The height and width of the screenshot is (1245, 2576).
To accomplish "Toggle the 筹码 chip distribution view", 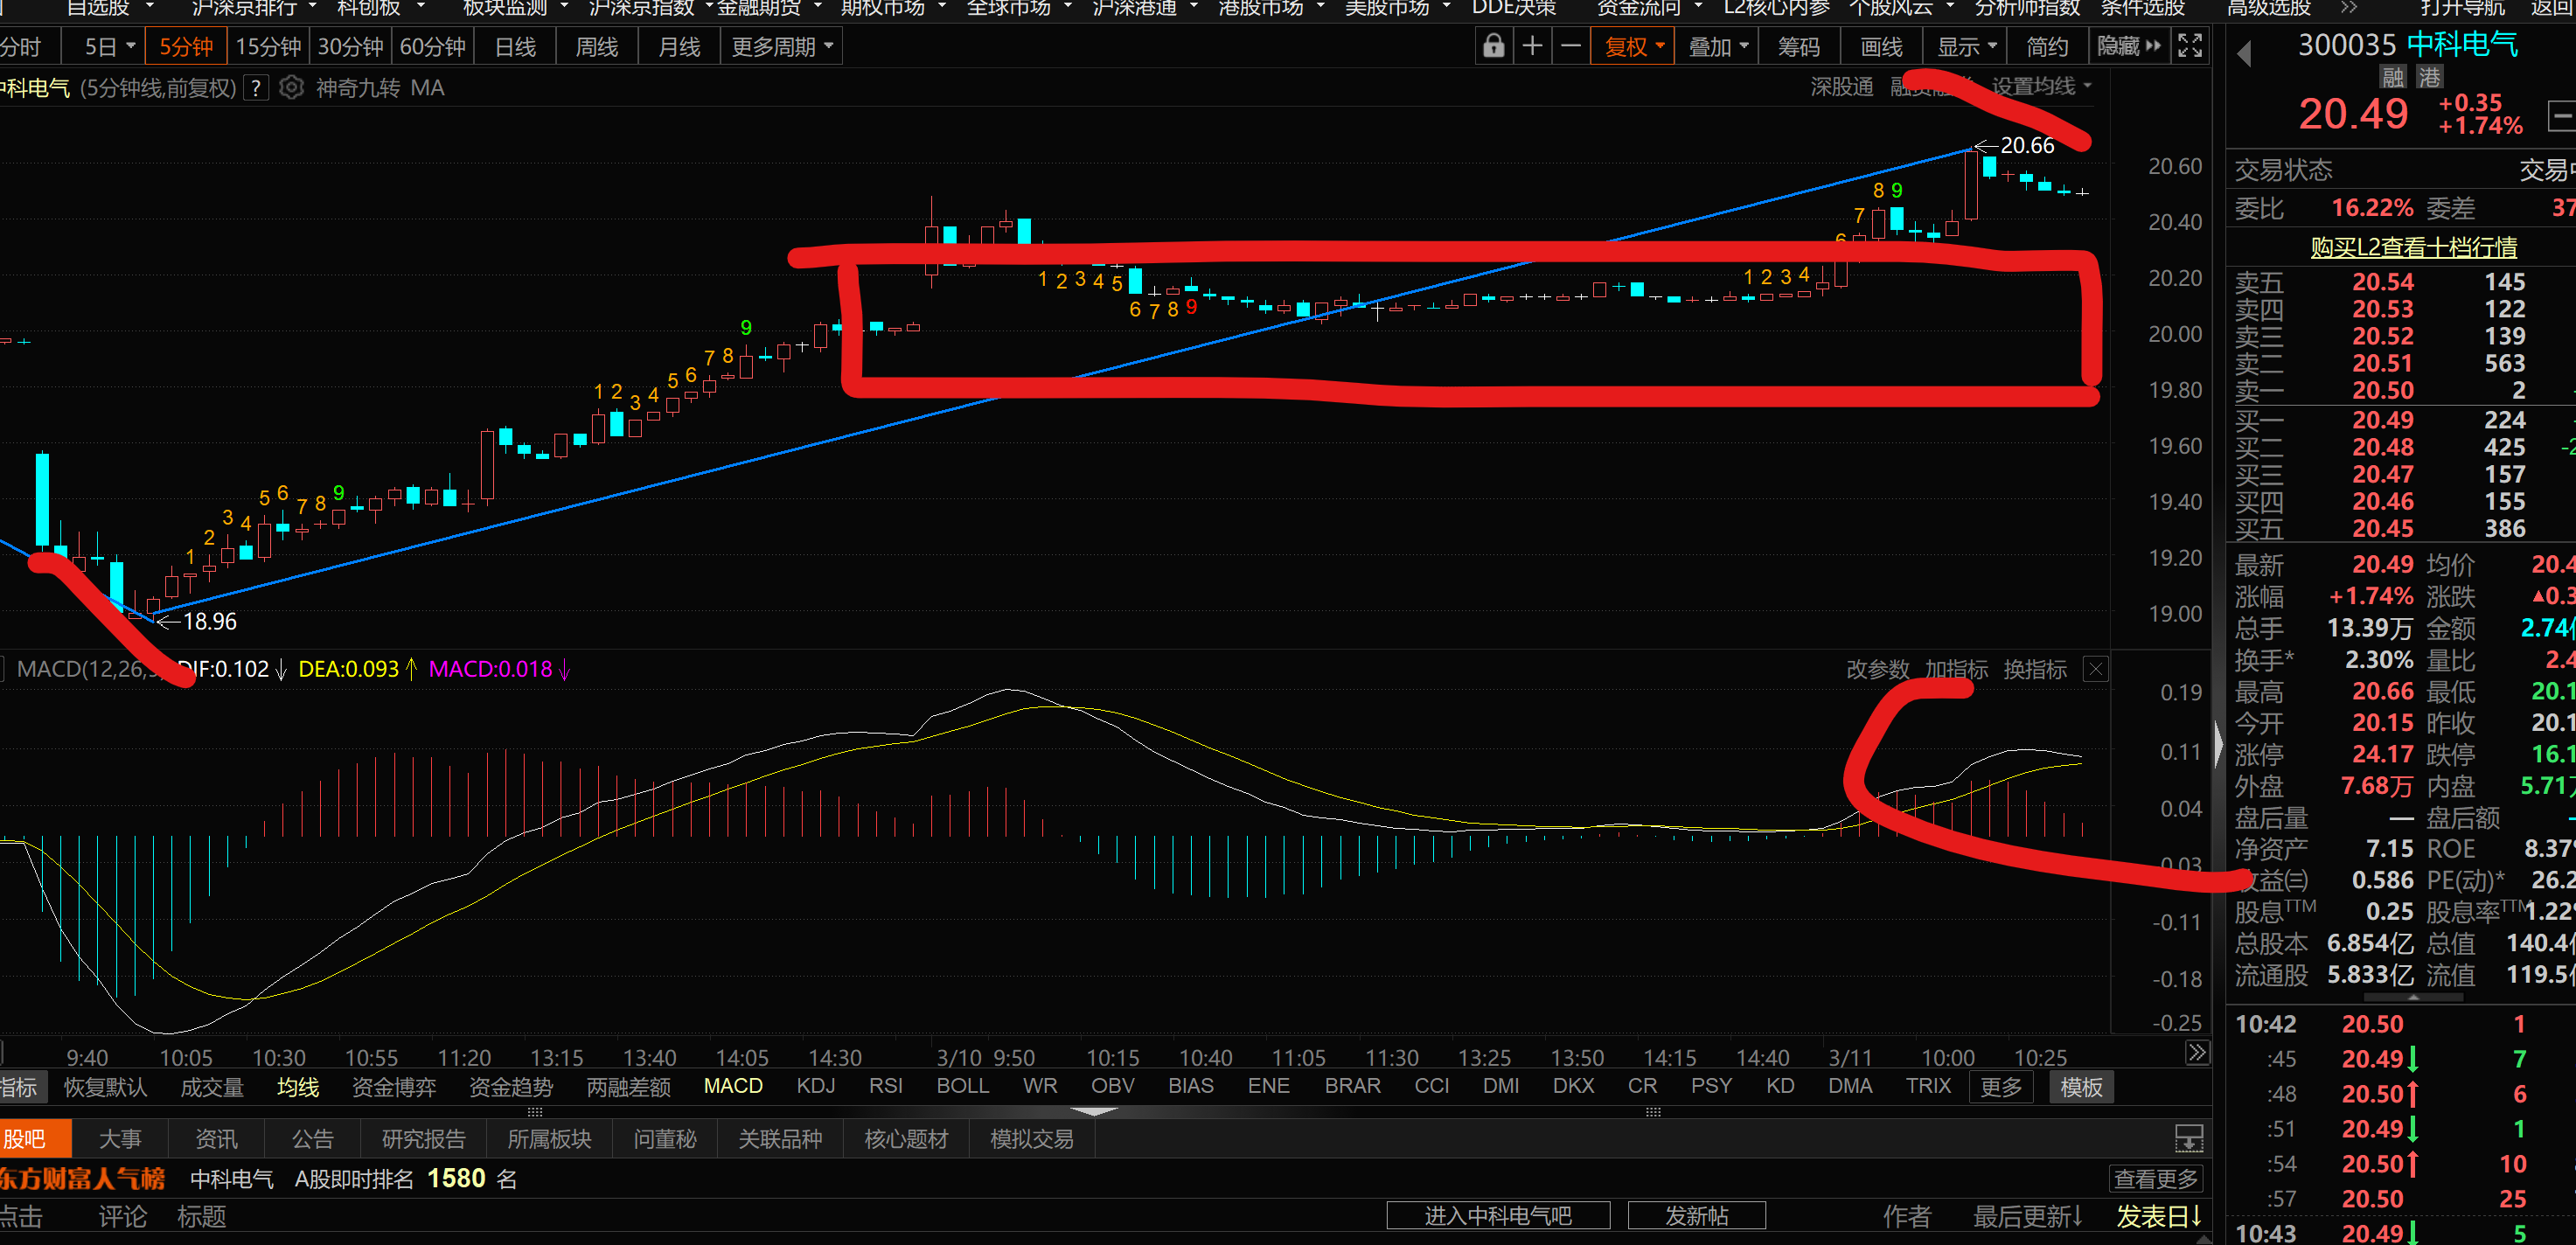I will point(1798,46).
